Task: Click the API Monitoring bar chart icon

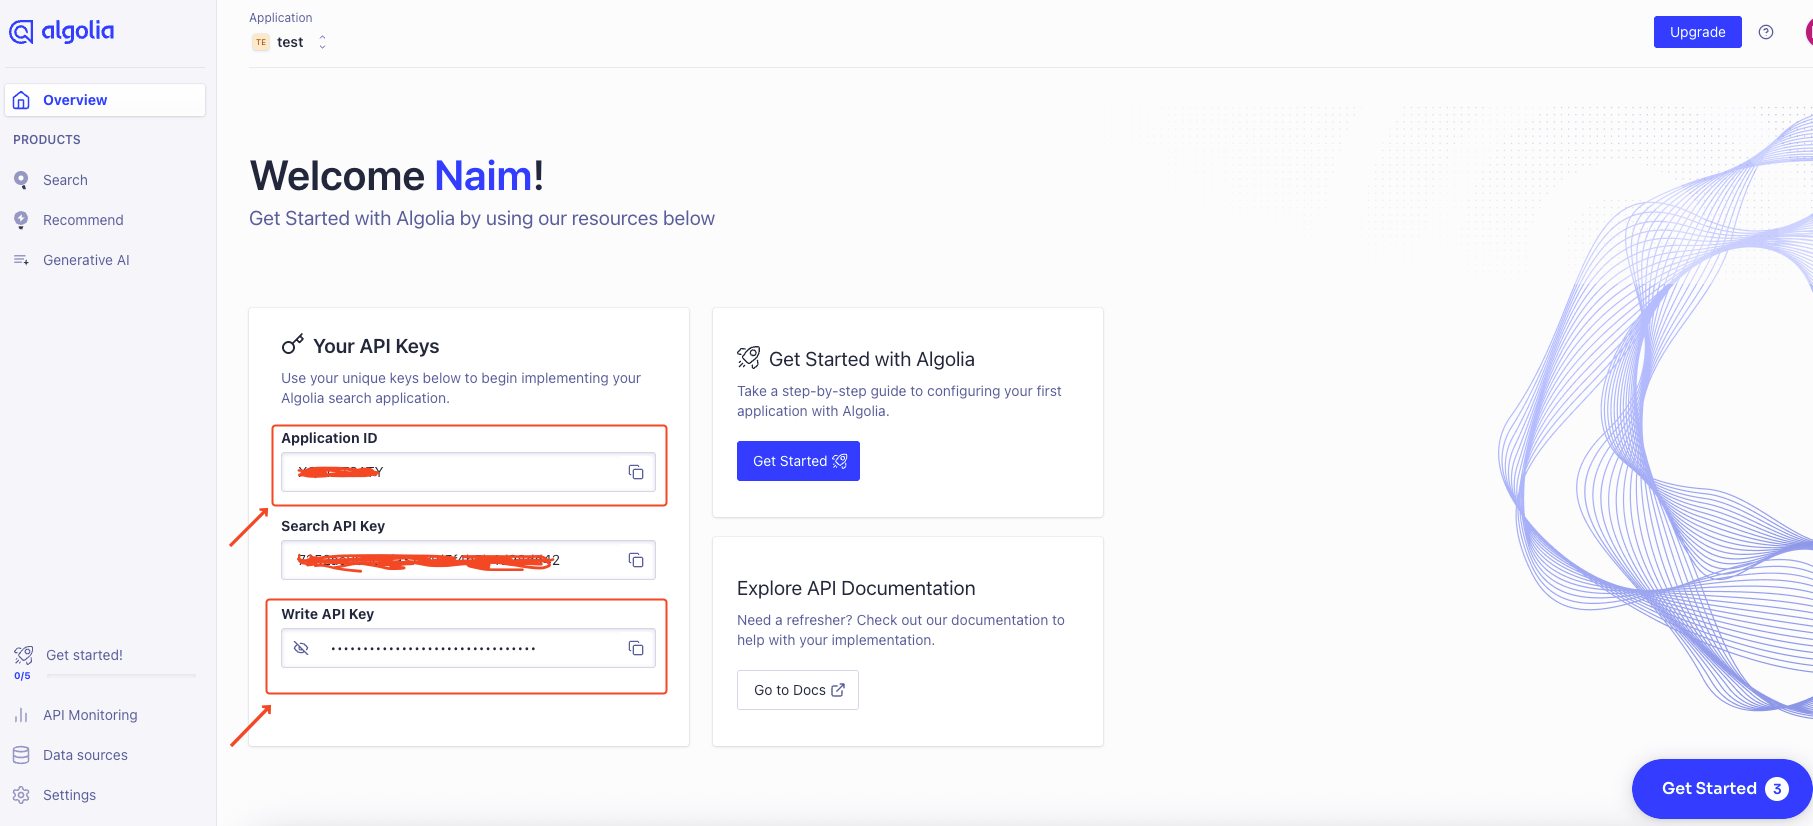Action: click(21, 715)
